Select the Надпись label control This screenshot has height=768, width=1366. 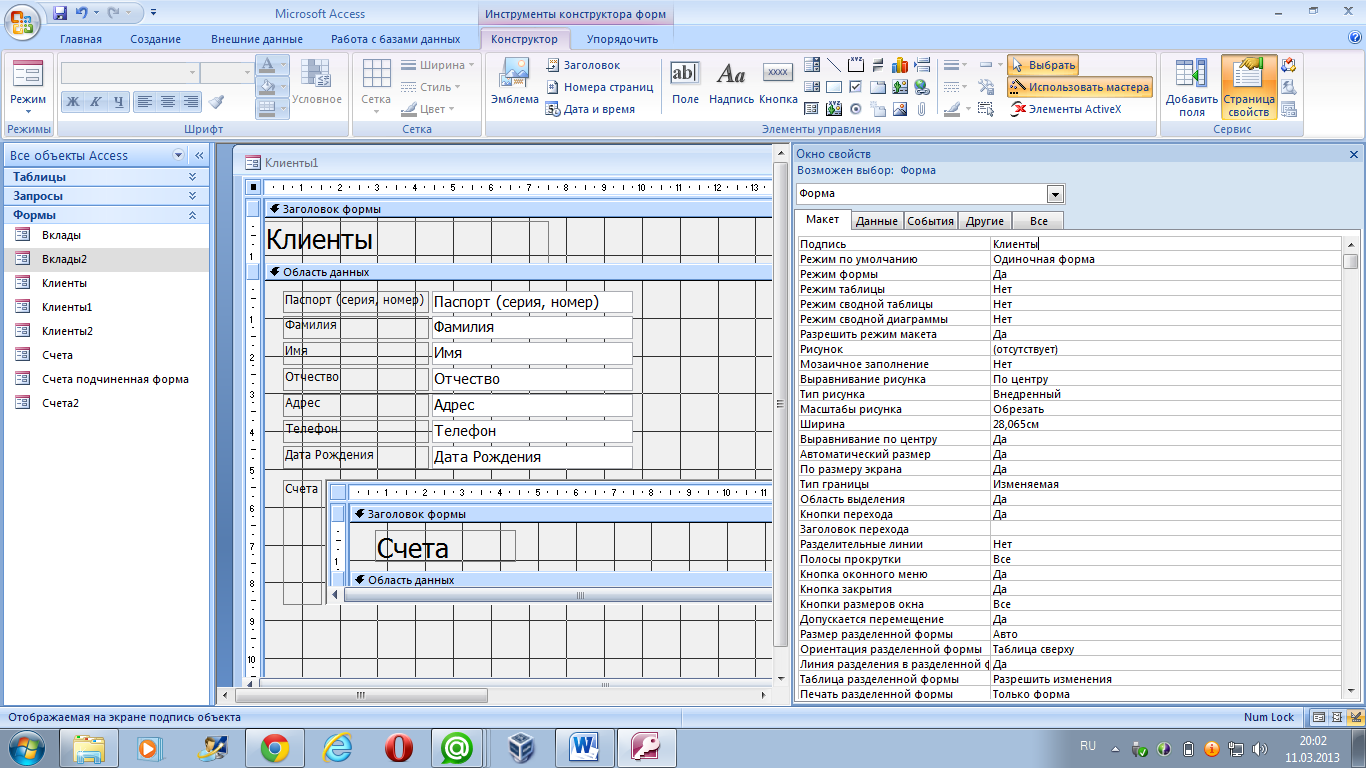click(731, 83)
